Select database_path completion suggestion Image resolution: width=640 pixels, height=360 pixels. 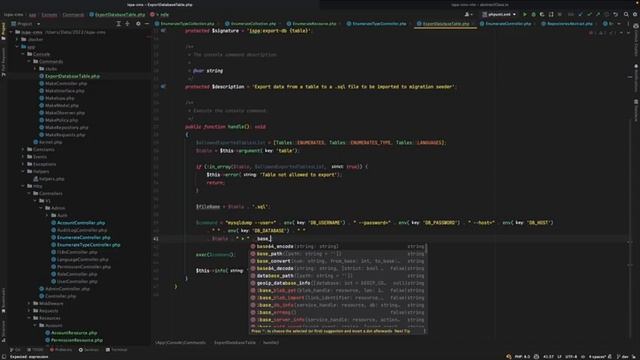point(338,276)
